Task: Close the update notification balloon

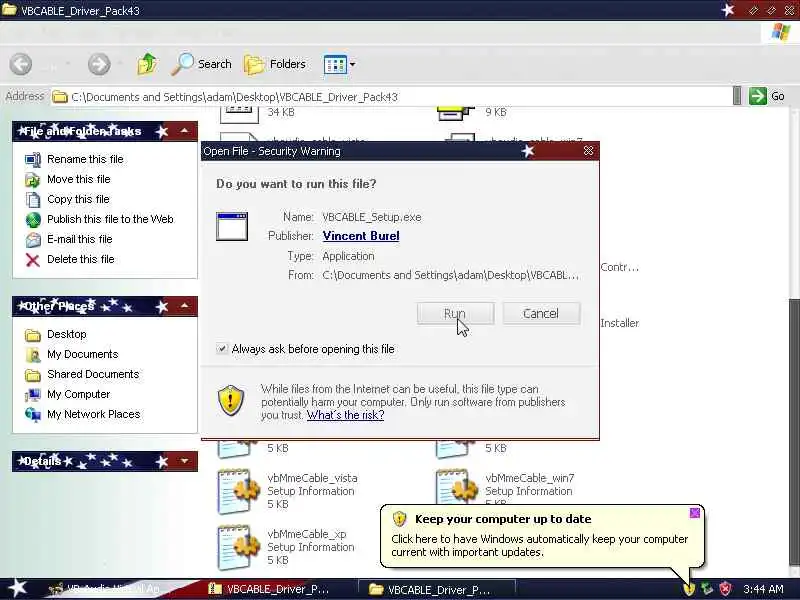Action: [694, 513]
